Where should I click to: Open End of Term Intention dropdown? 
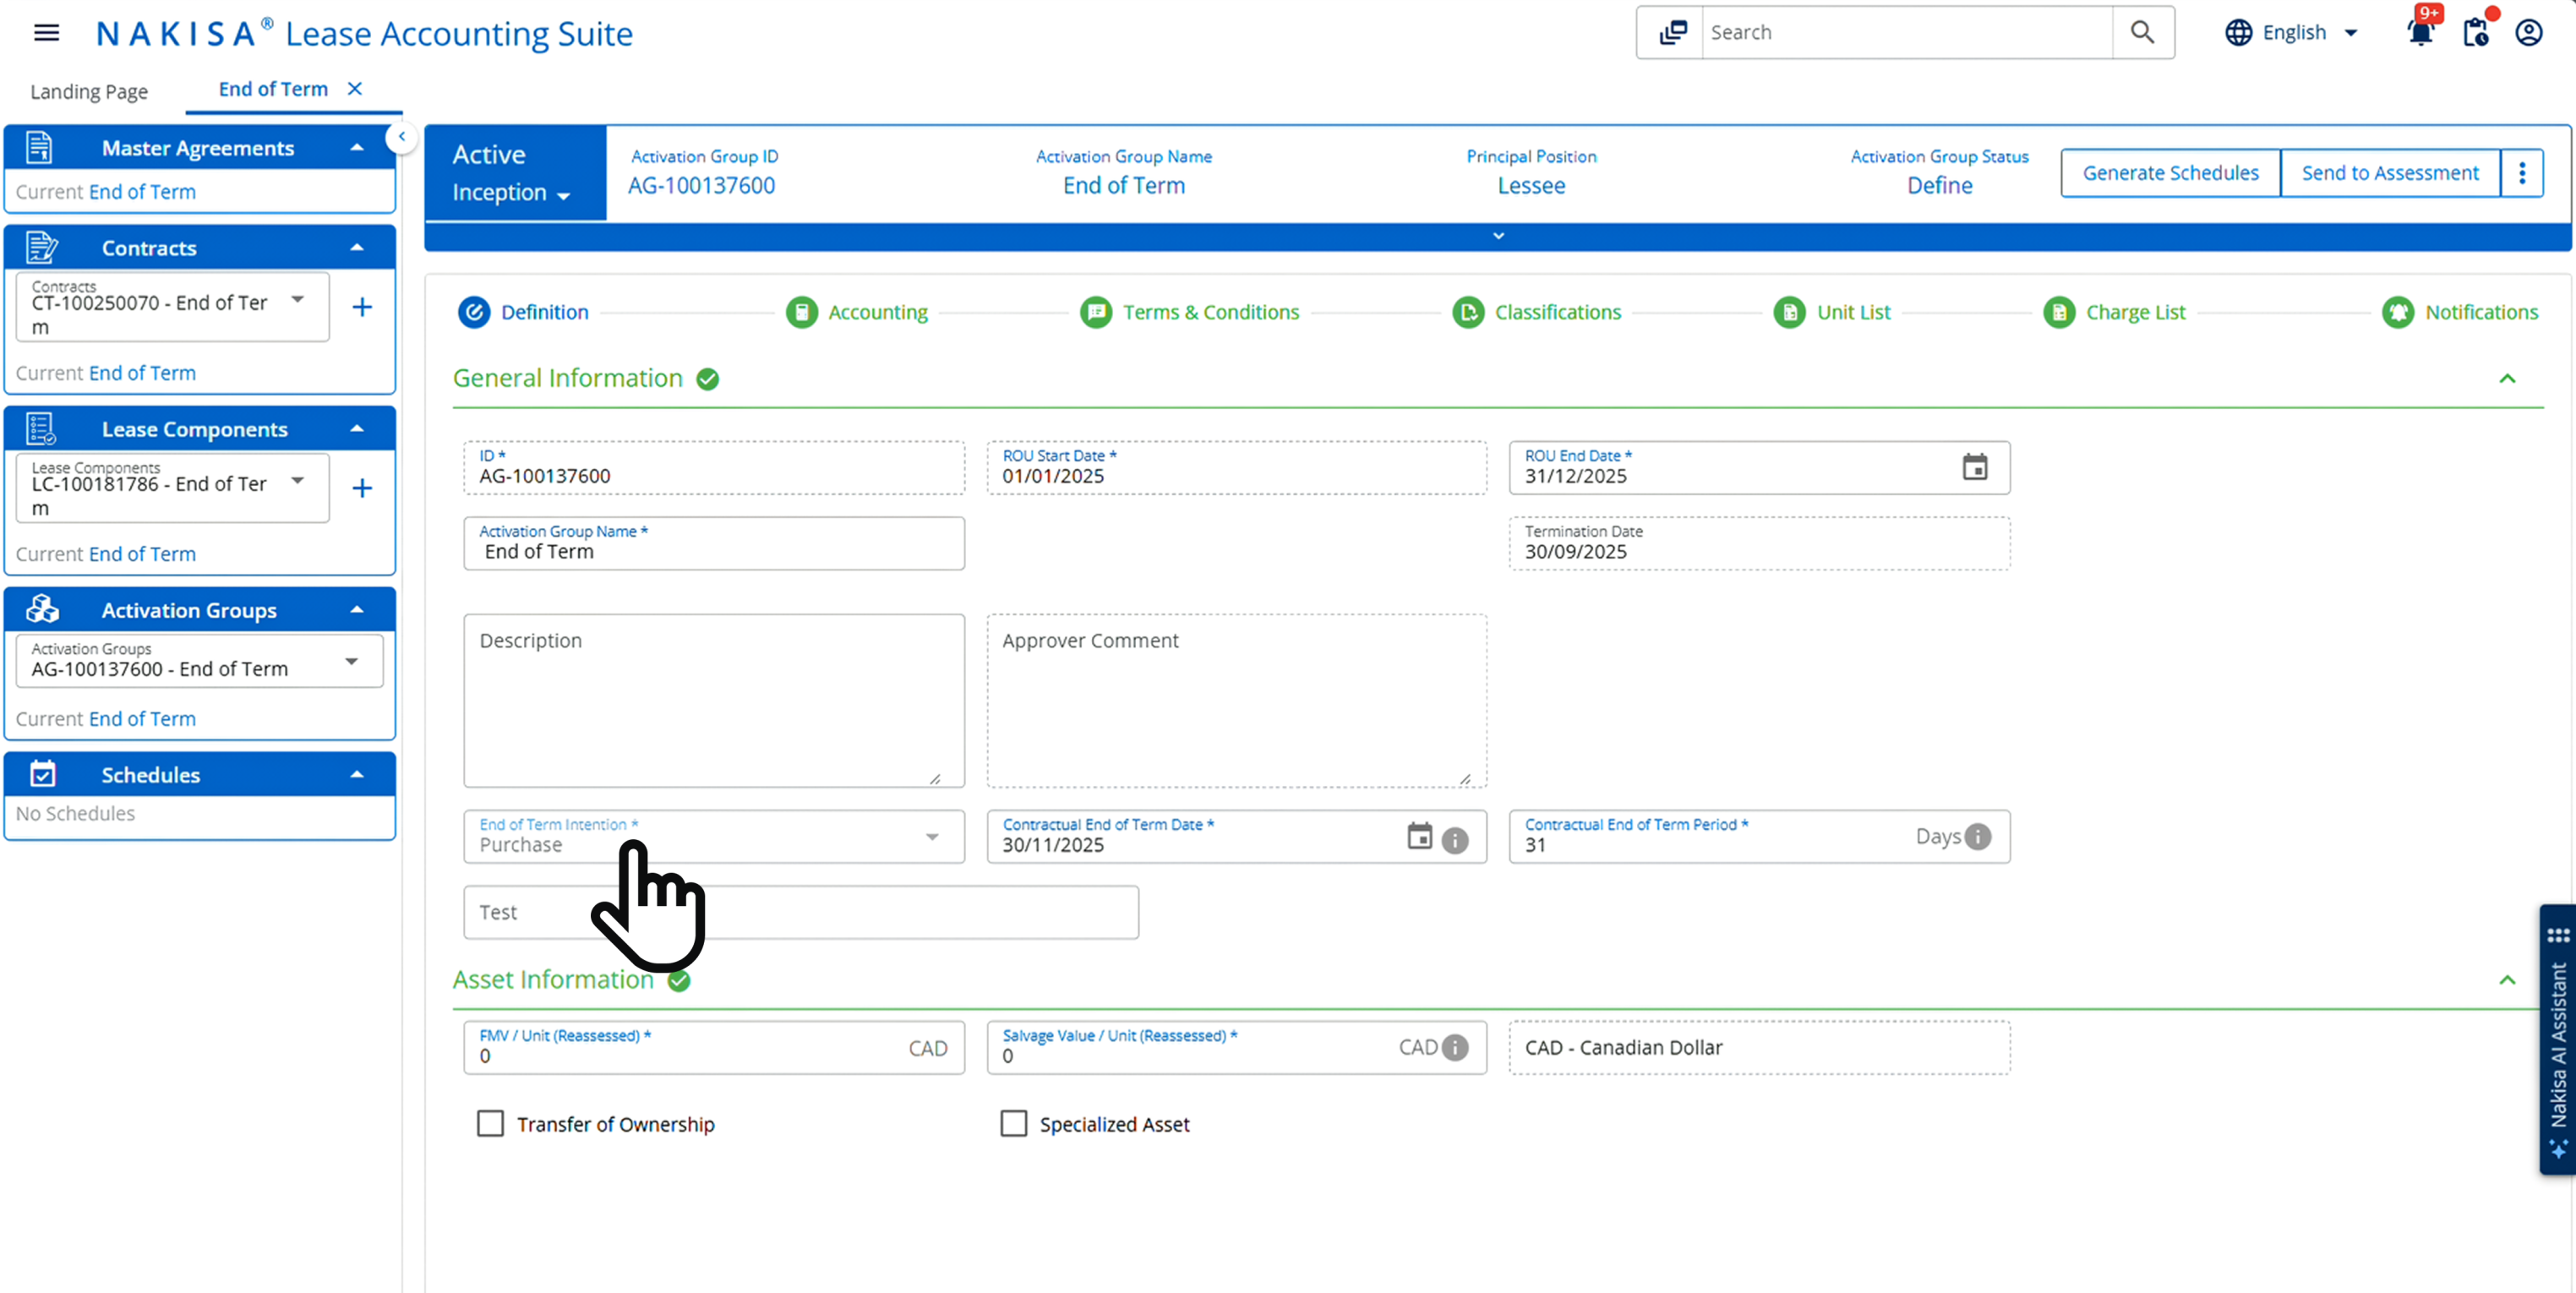point(931,837)
